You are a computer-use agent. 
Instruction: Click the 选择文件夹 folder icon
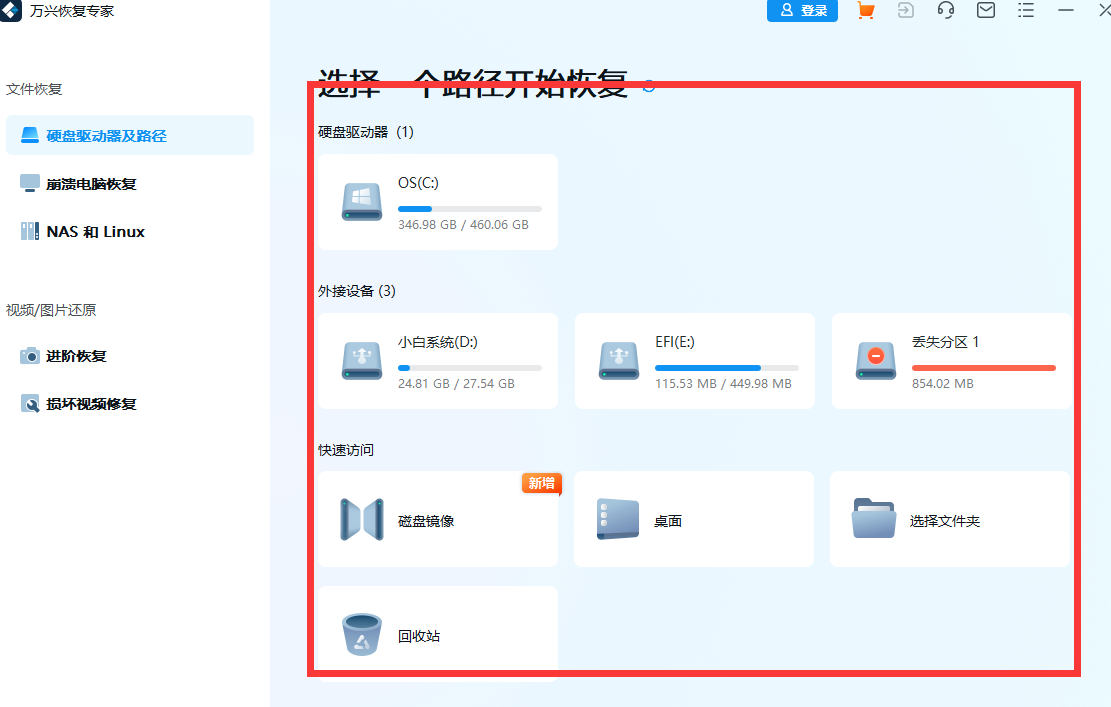(x=873, y=518)
